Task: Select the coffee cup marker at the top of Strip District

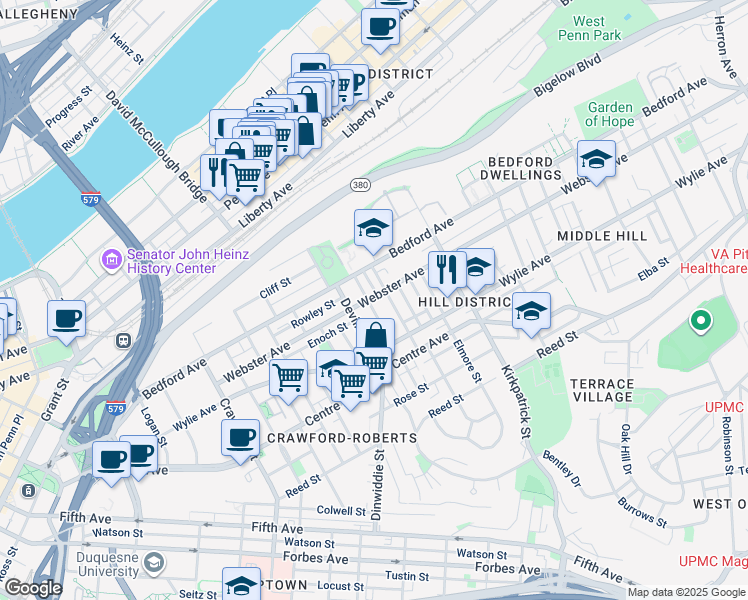Action: point(380,31)
